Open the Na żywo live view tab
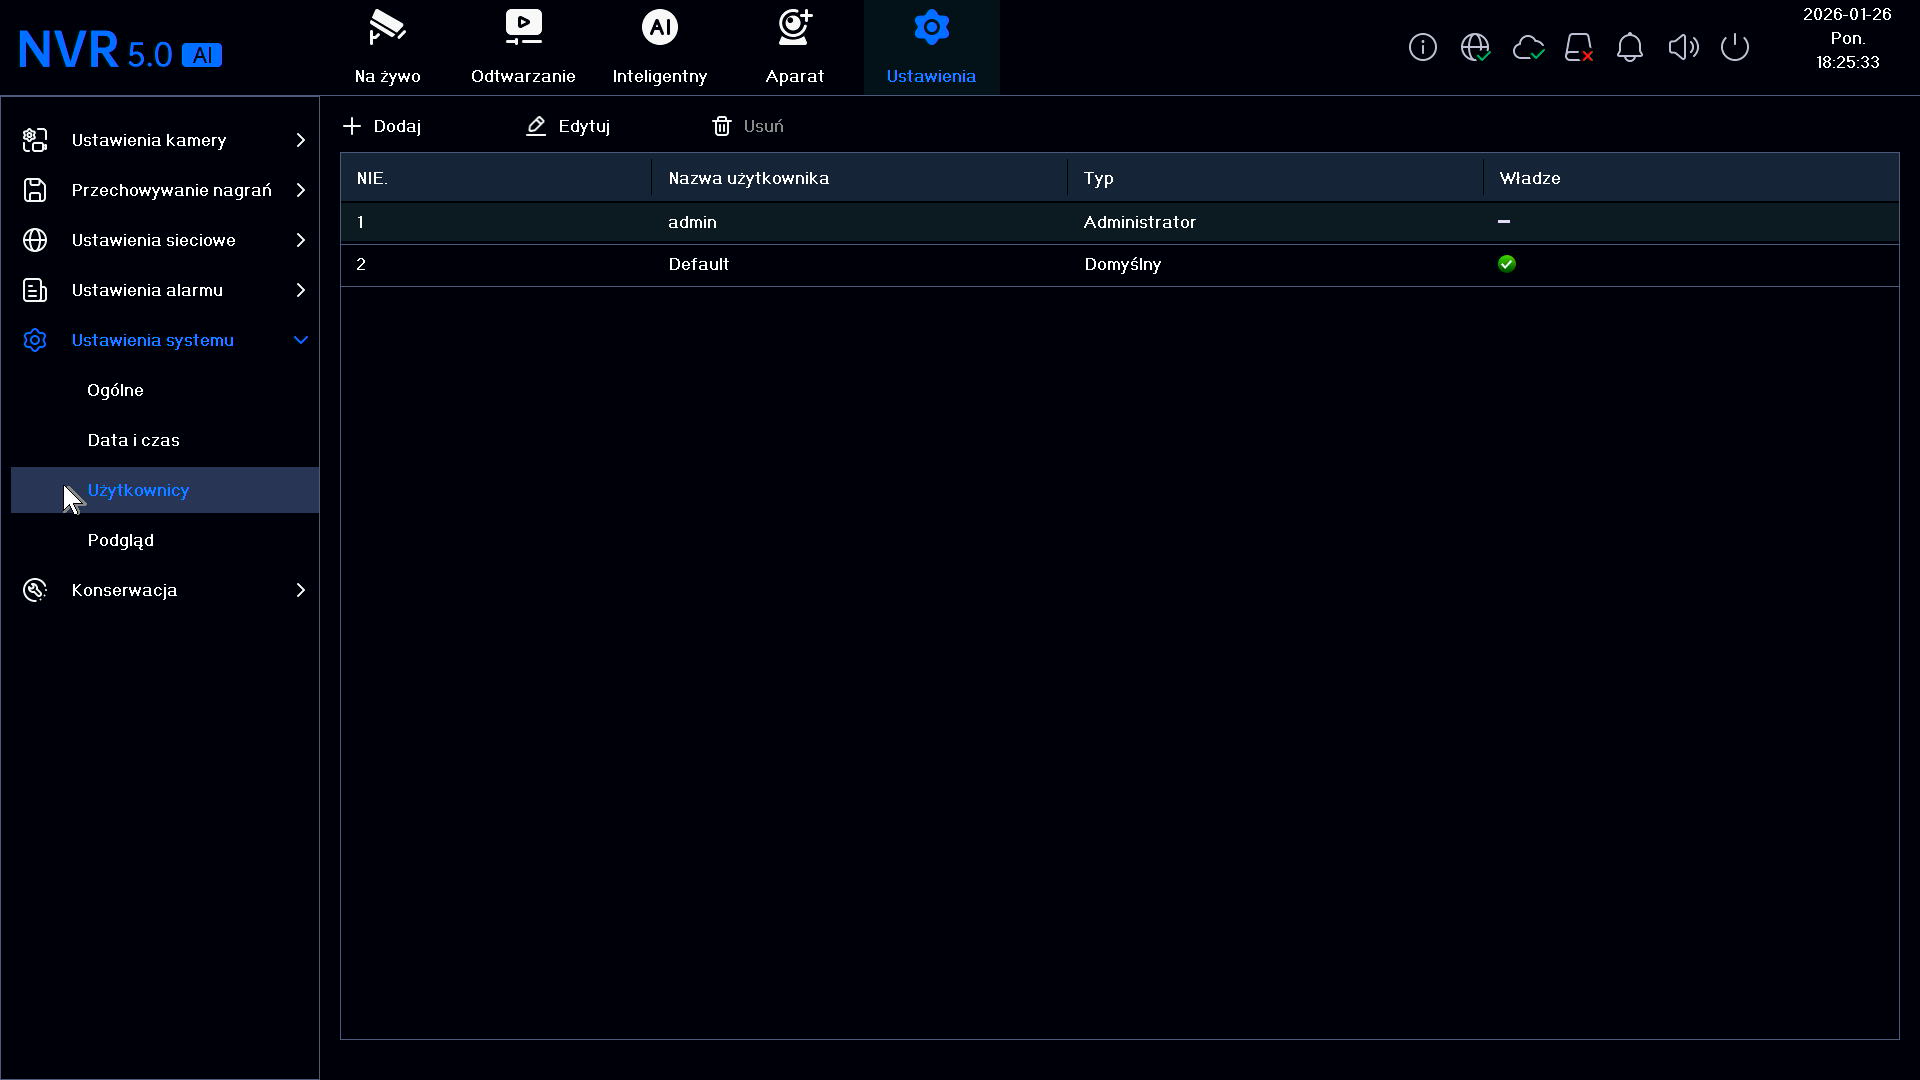 coord(387,48)
